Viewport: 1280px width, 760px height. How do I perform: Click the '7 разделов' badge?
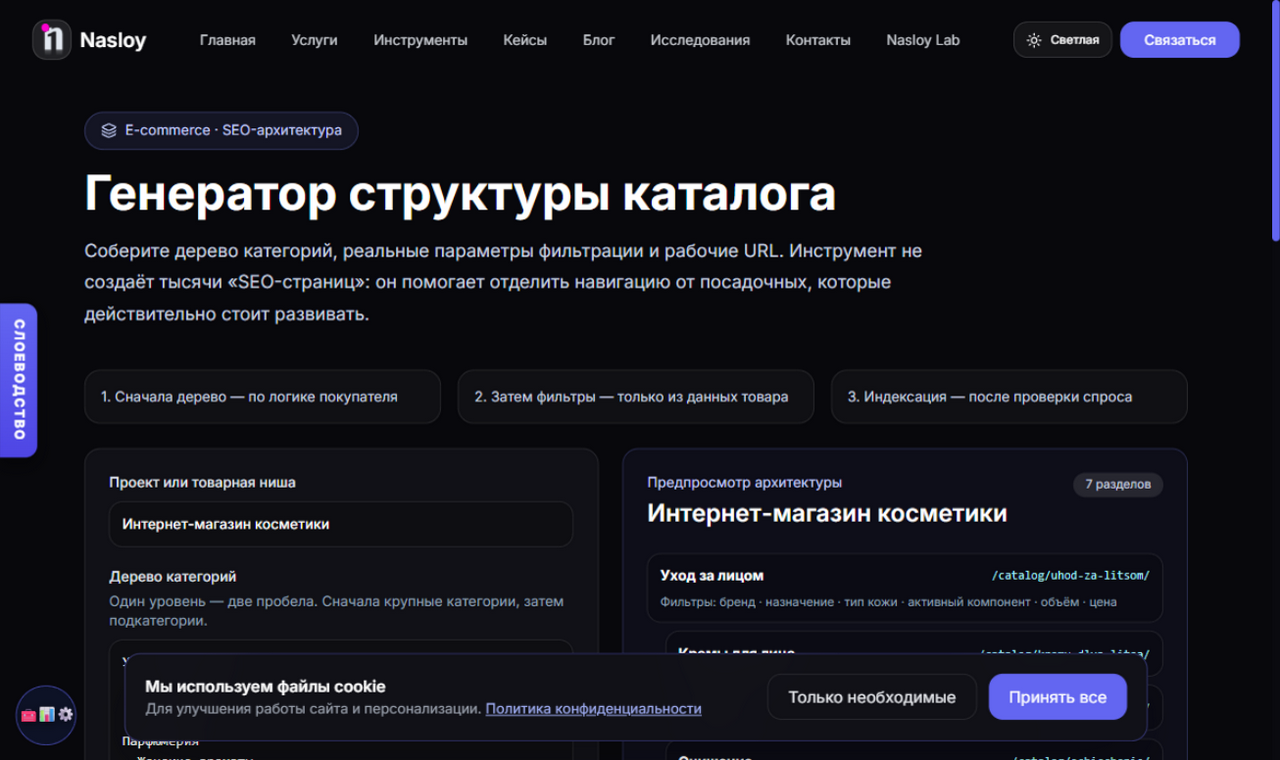[1118, 484]
